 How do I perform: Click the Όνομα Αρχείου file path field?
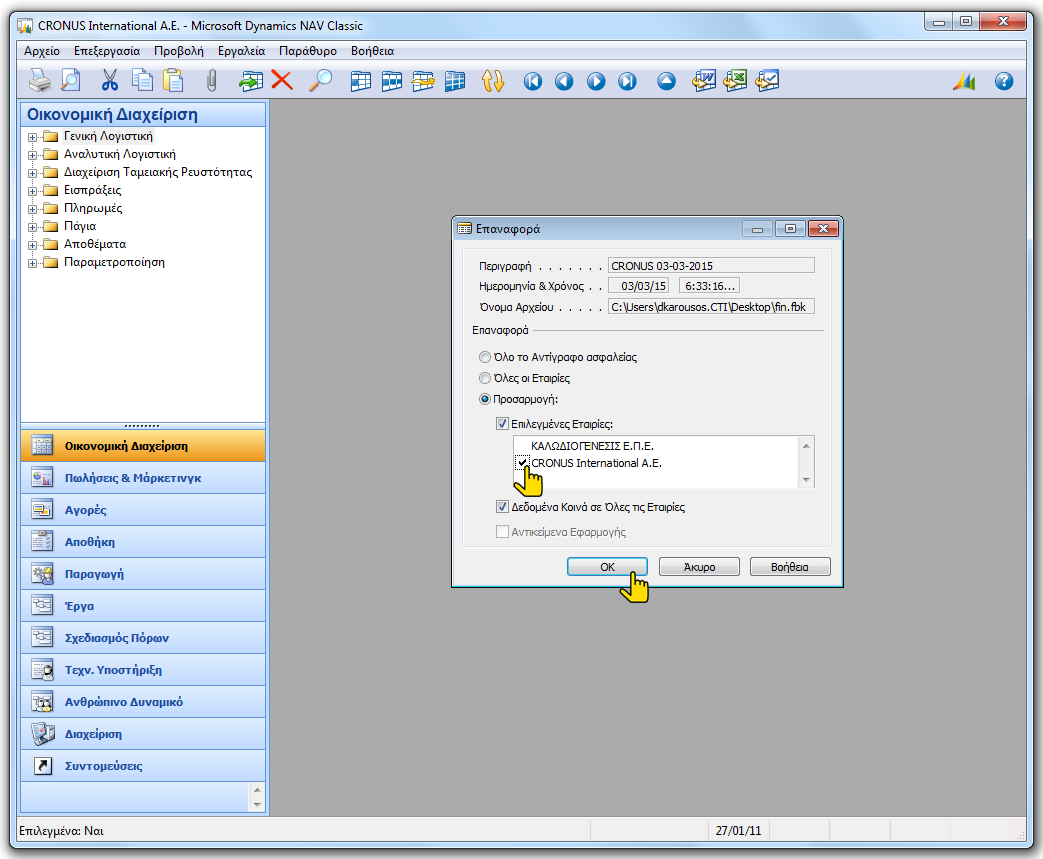711,307
